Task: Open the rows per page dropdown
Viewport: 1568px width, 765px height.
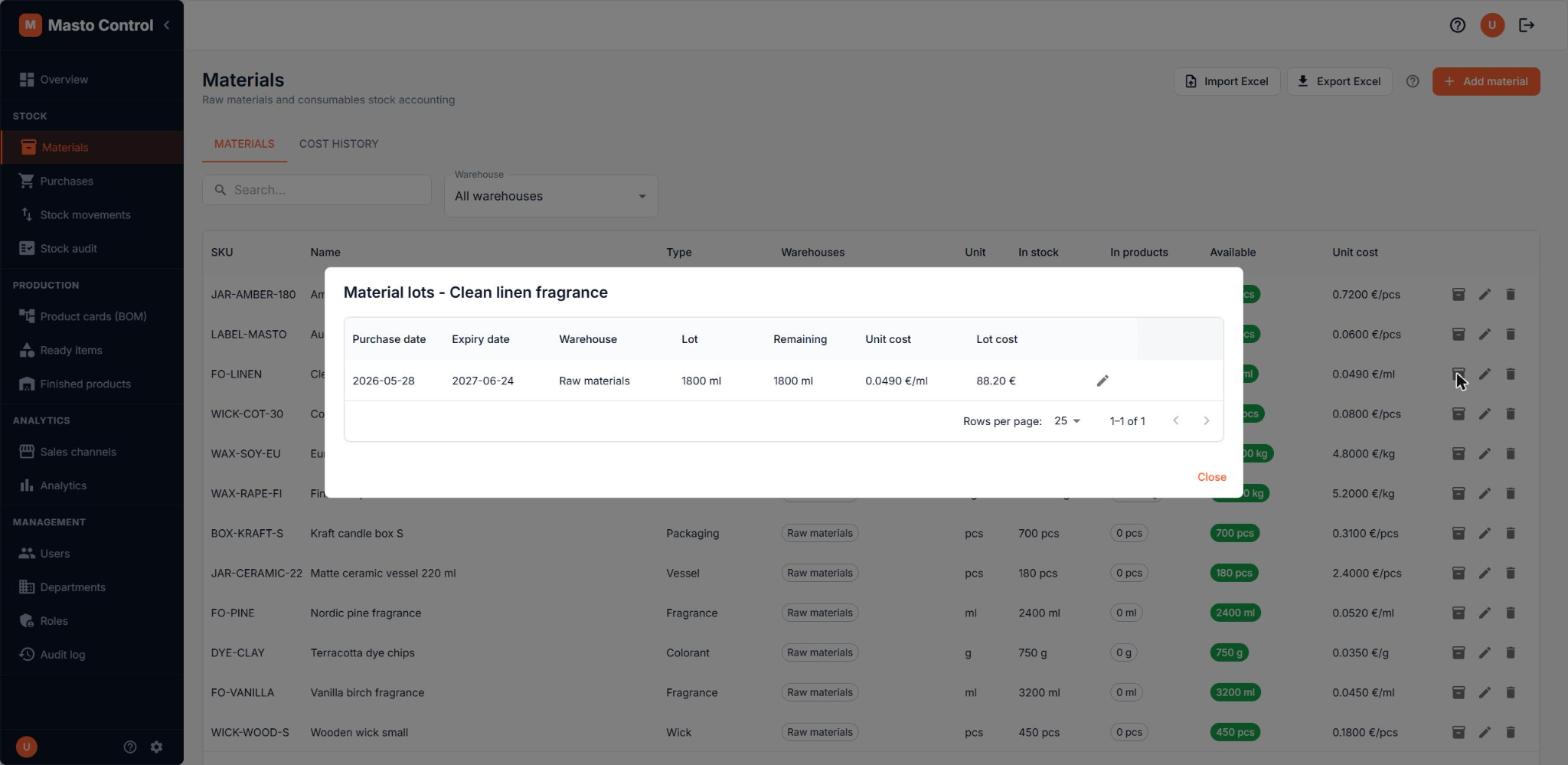Action: pyautogui.click(x=1067, y=421)
